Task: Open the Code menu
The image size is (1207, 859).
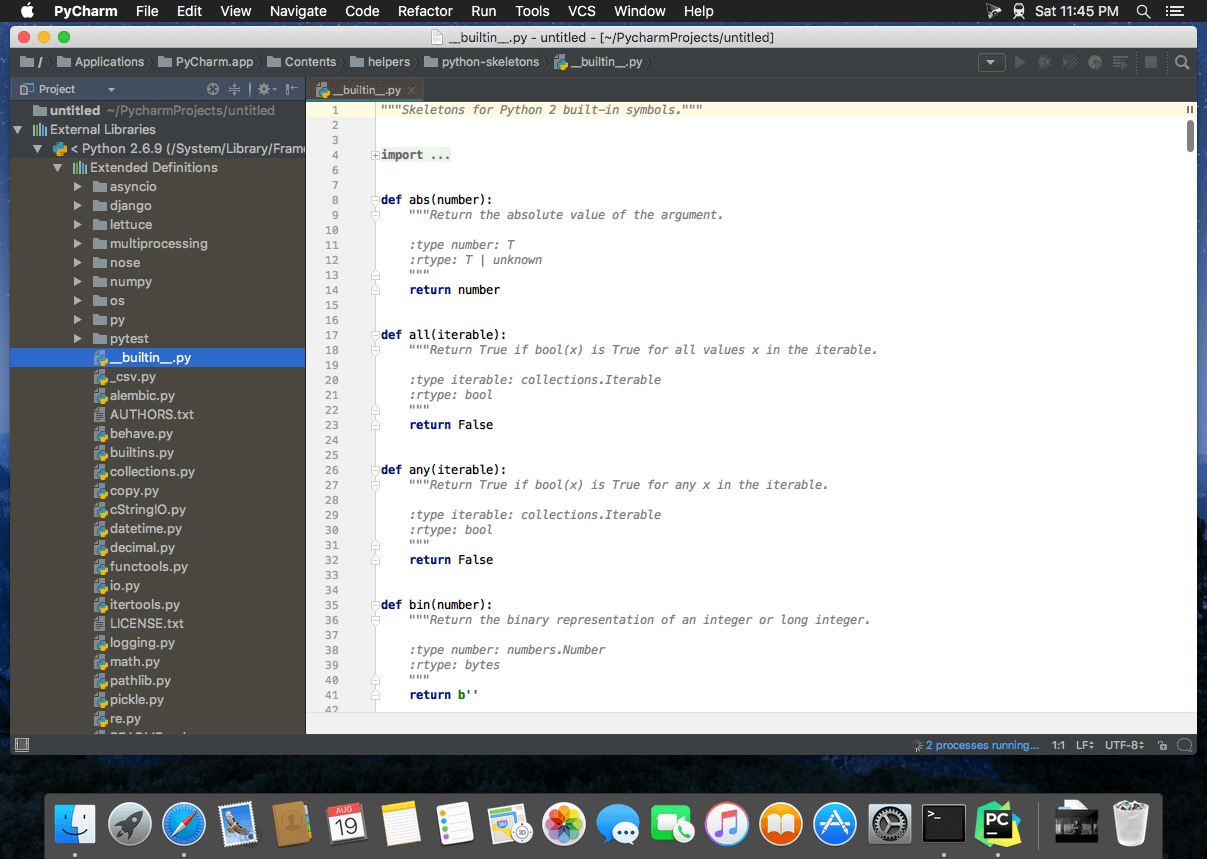Action: (362, 11)
